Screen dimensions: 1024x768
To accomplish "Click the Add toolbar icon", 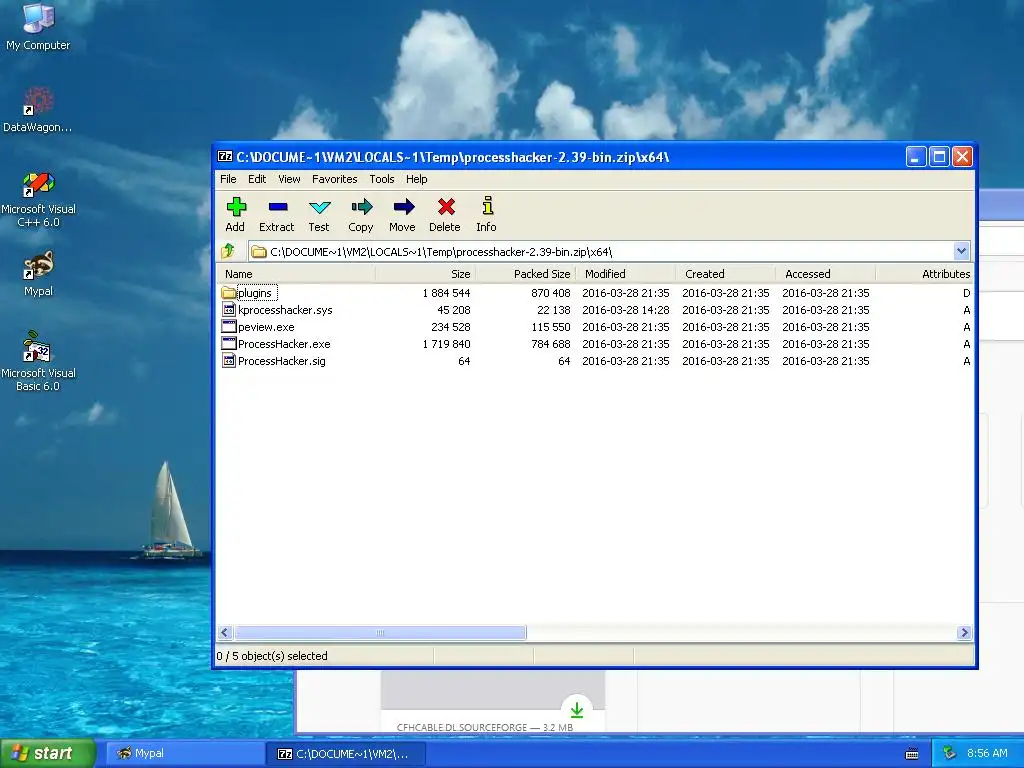I will coord(236,207).
